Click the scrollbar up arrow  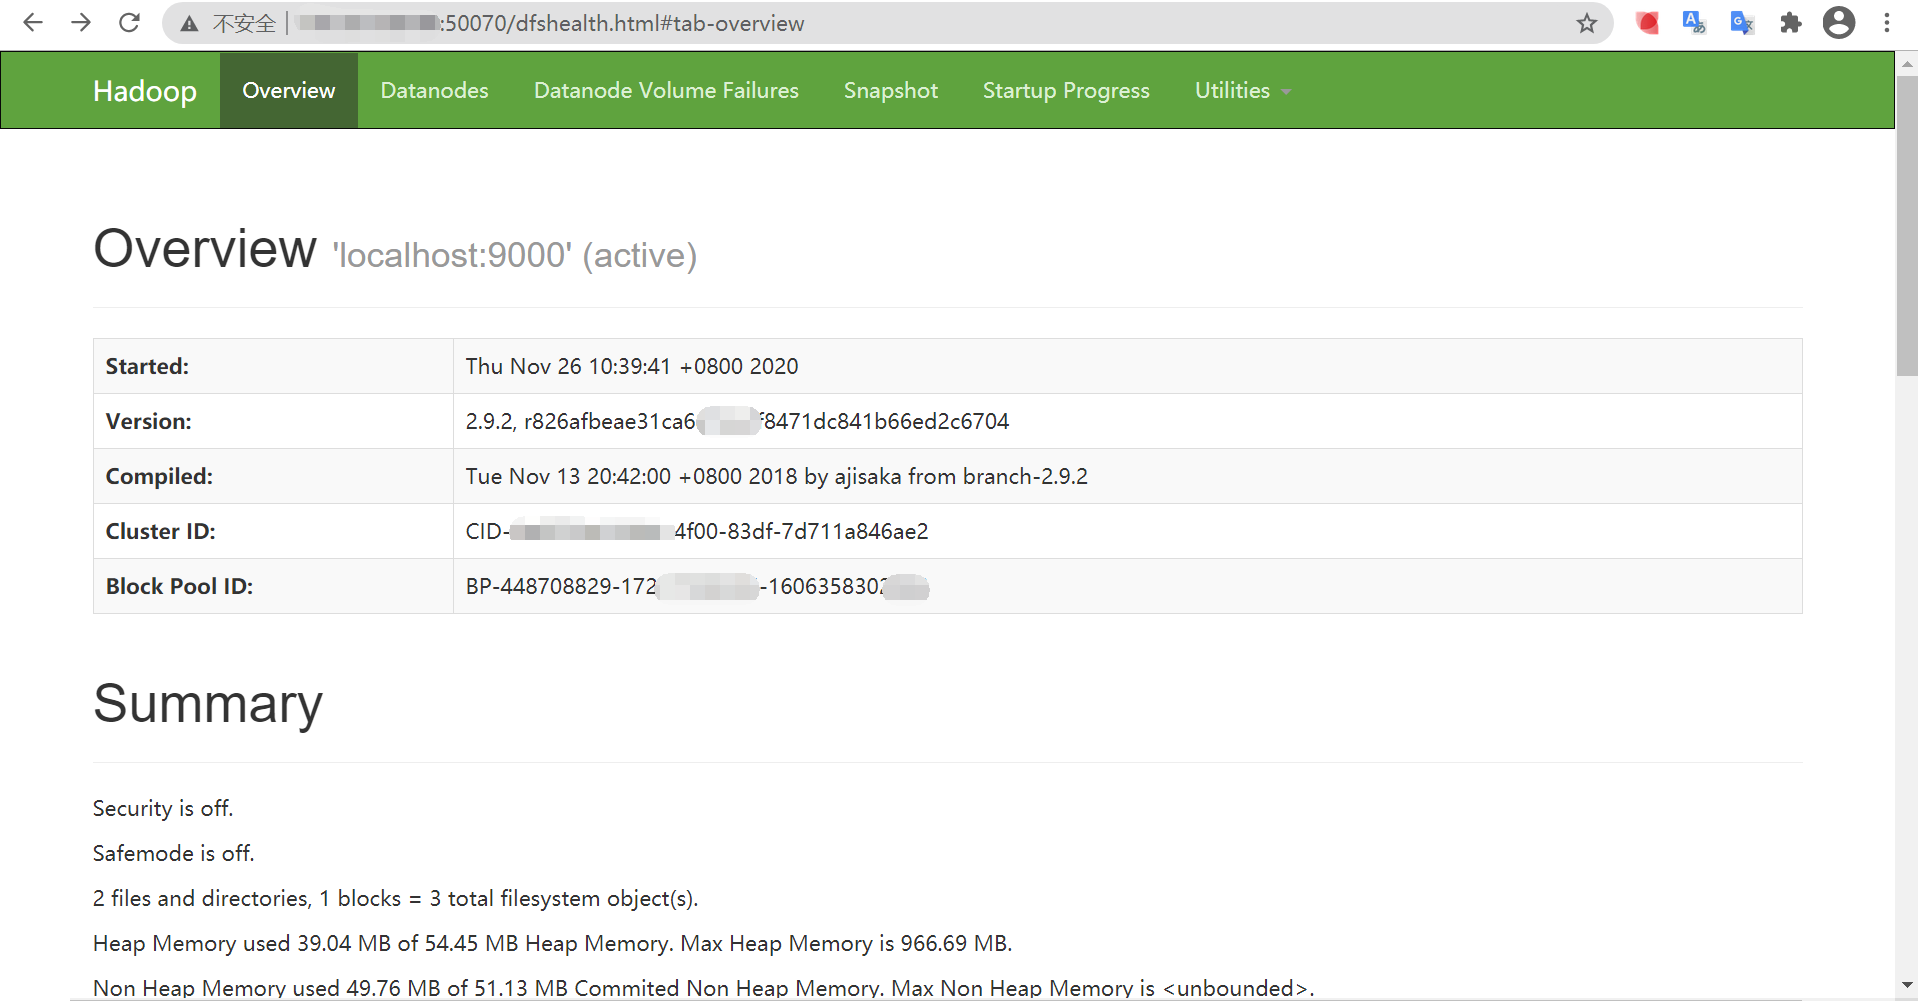1907,63
